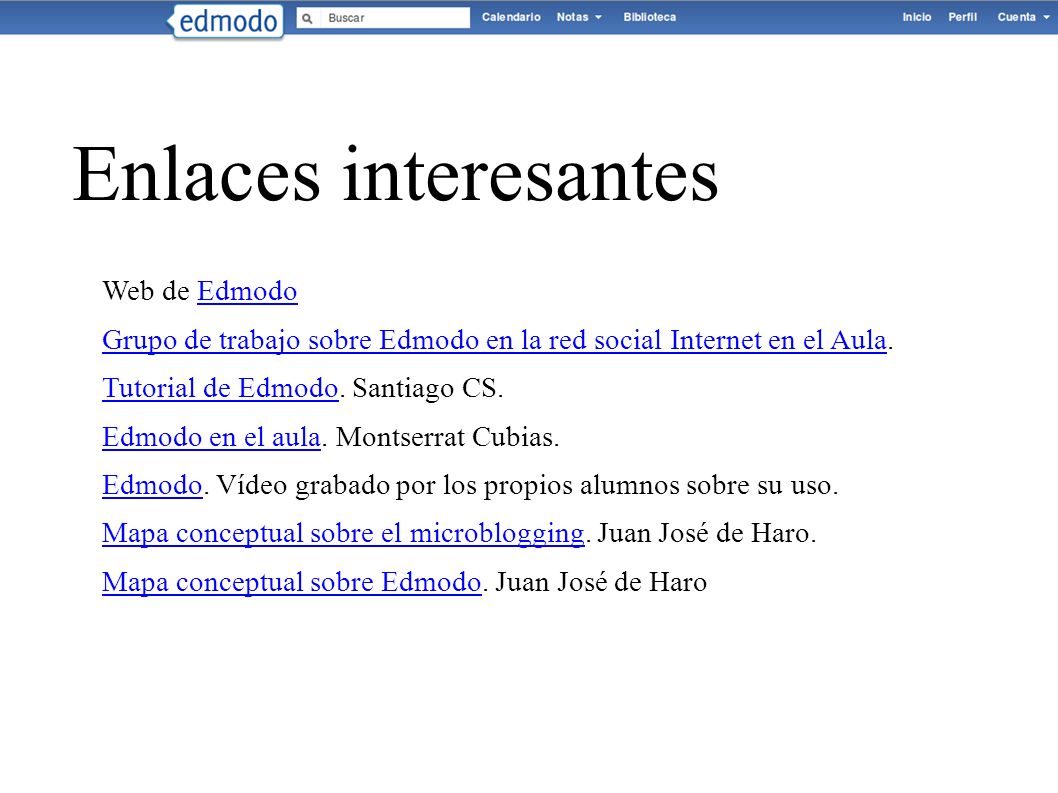Visit the 'Edmodo en el aula' link
The height and width of the screenshot is (793, 1058).
211,437
